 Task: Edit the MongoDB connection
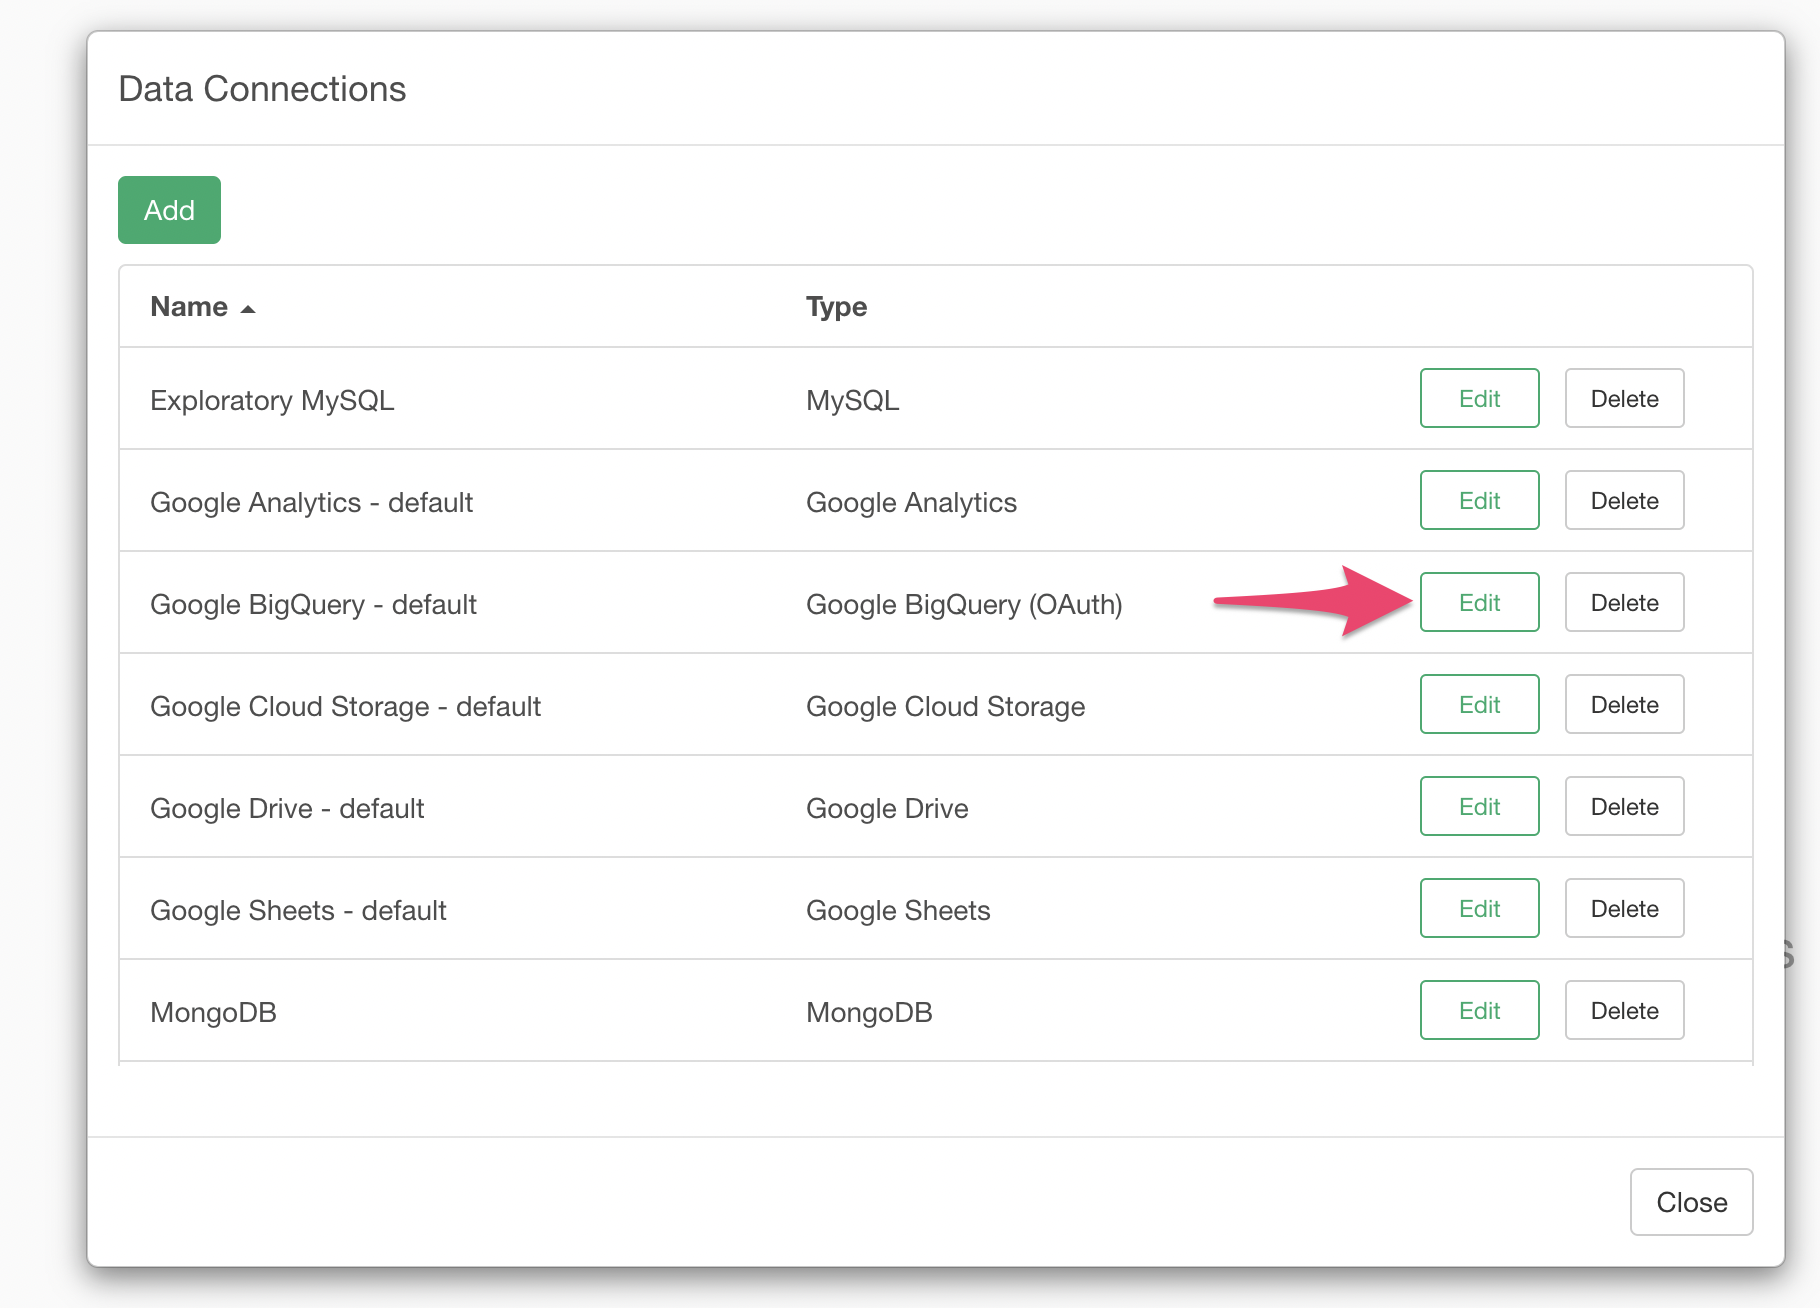(1479, 1010)
